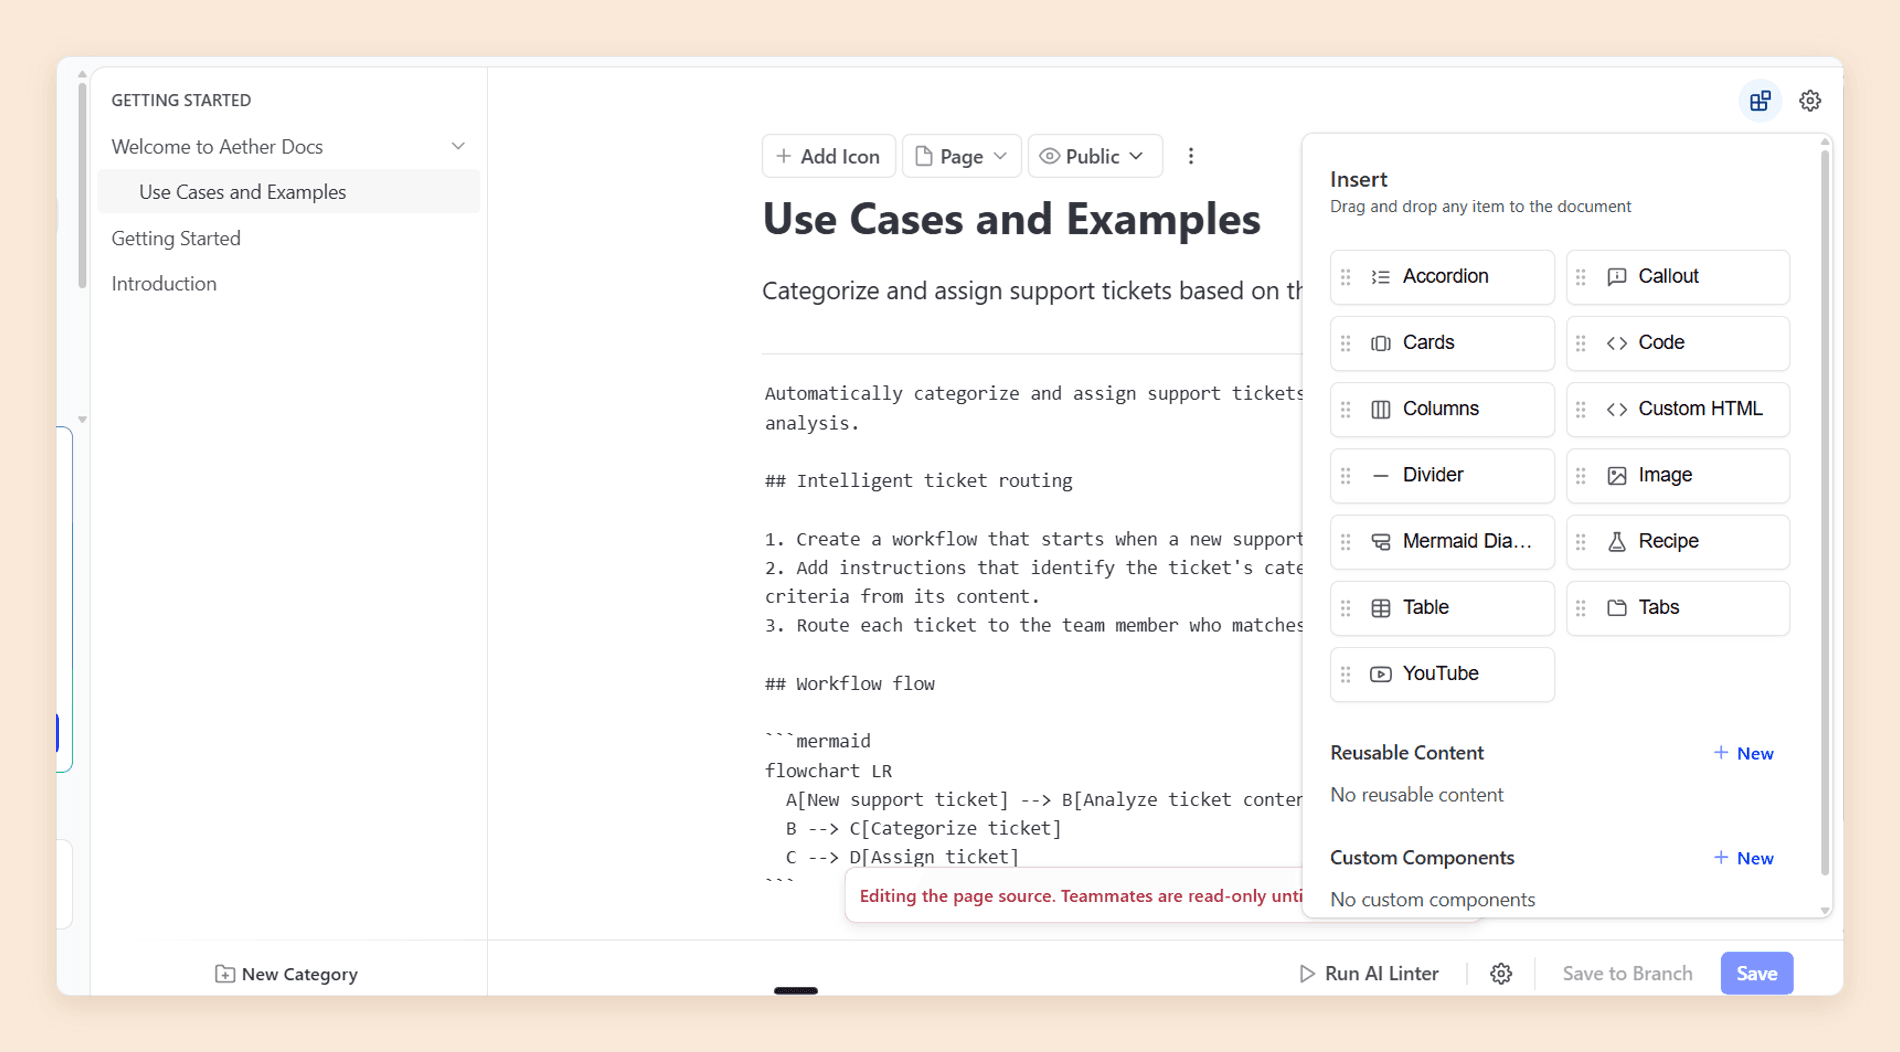Grab the drag handle of Cards item
The image size is (1900, 1052).
(1346, 343)
